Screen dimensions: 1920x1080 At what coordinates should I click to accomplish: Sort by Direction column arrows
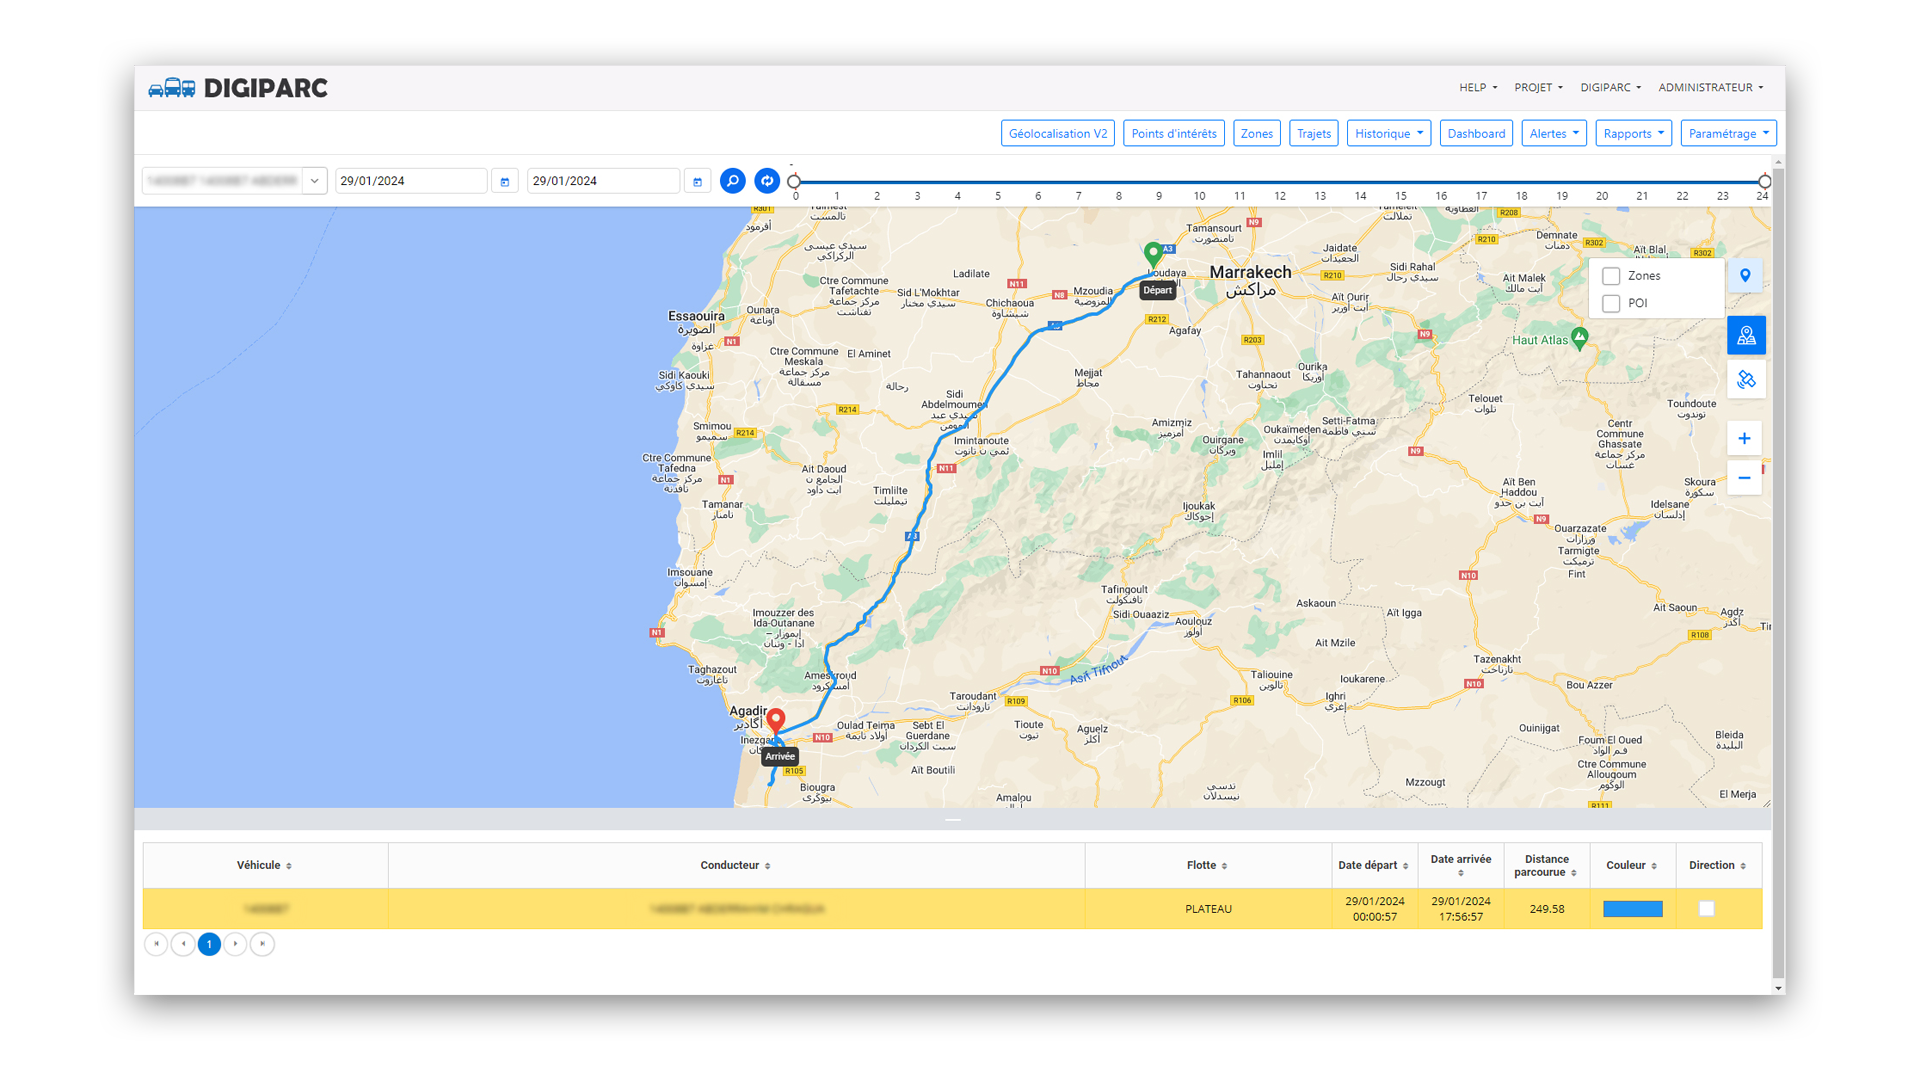click(x=1743, y=866)
